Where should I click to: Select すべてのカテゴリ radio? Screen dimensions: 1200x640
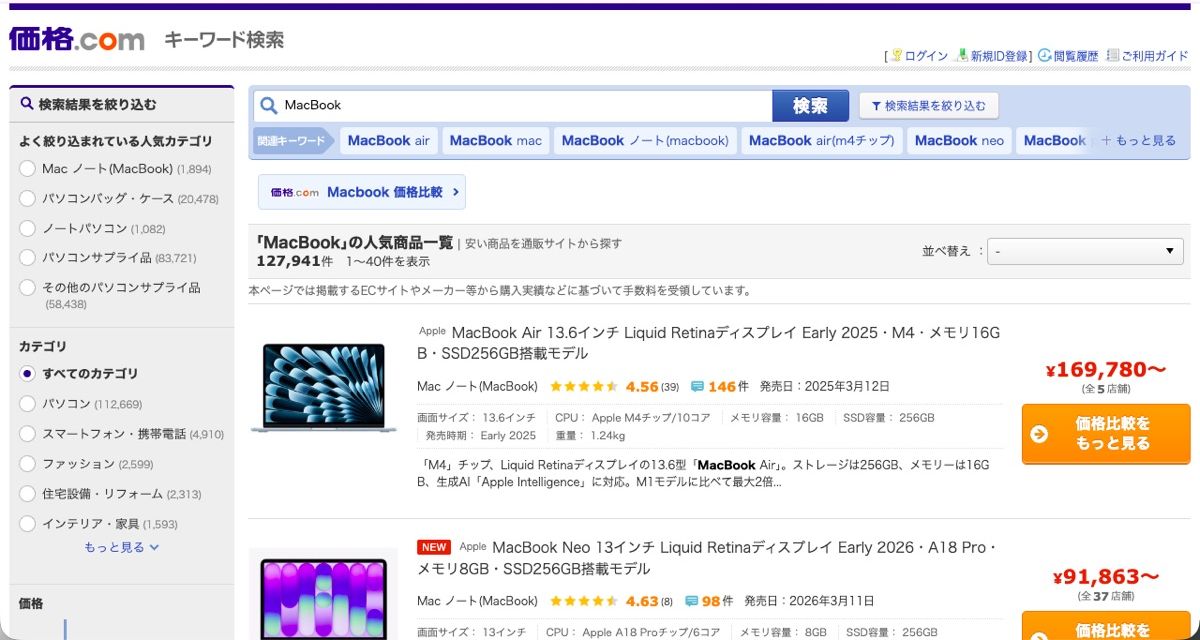27,374
